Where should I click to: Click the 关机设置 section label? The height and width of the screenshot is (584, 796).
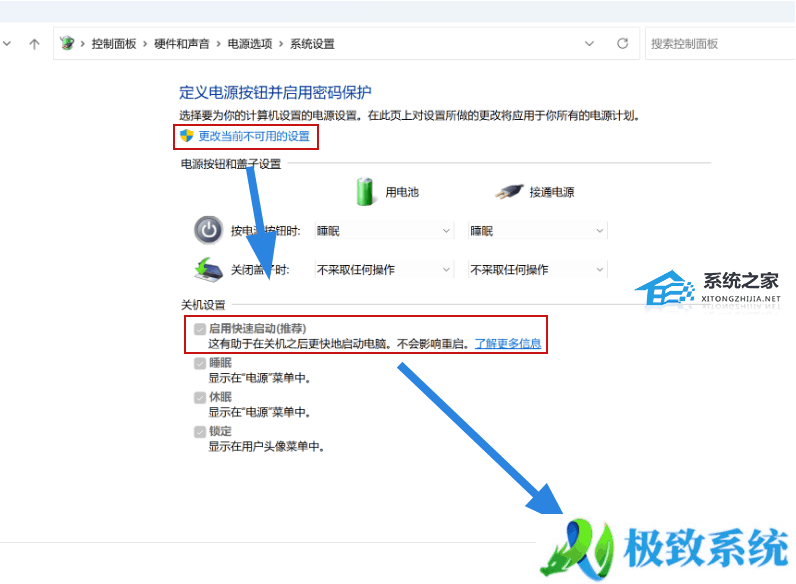203,305
